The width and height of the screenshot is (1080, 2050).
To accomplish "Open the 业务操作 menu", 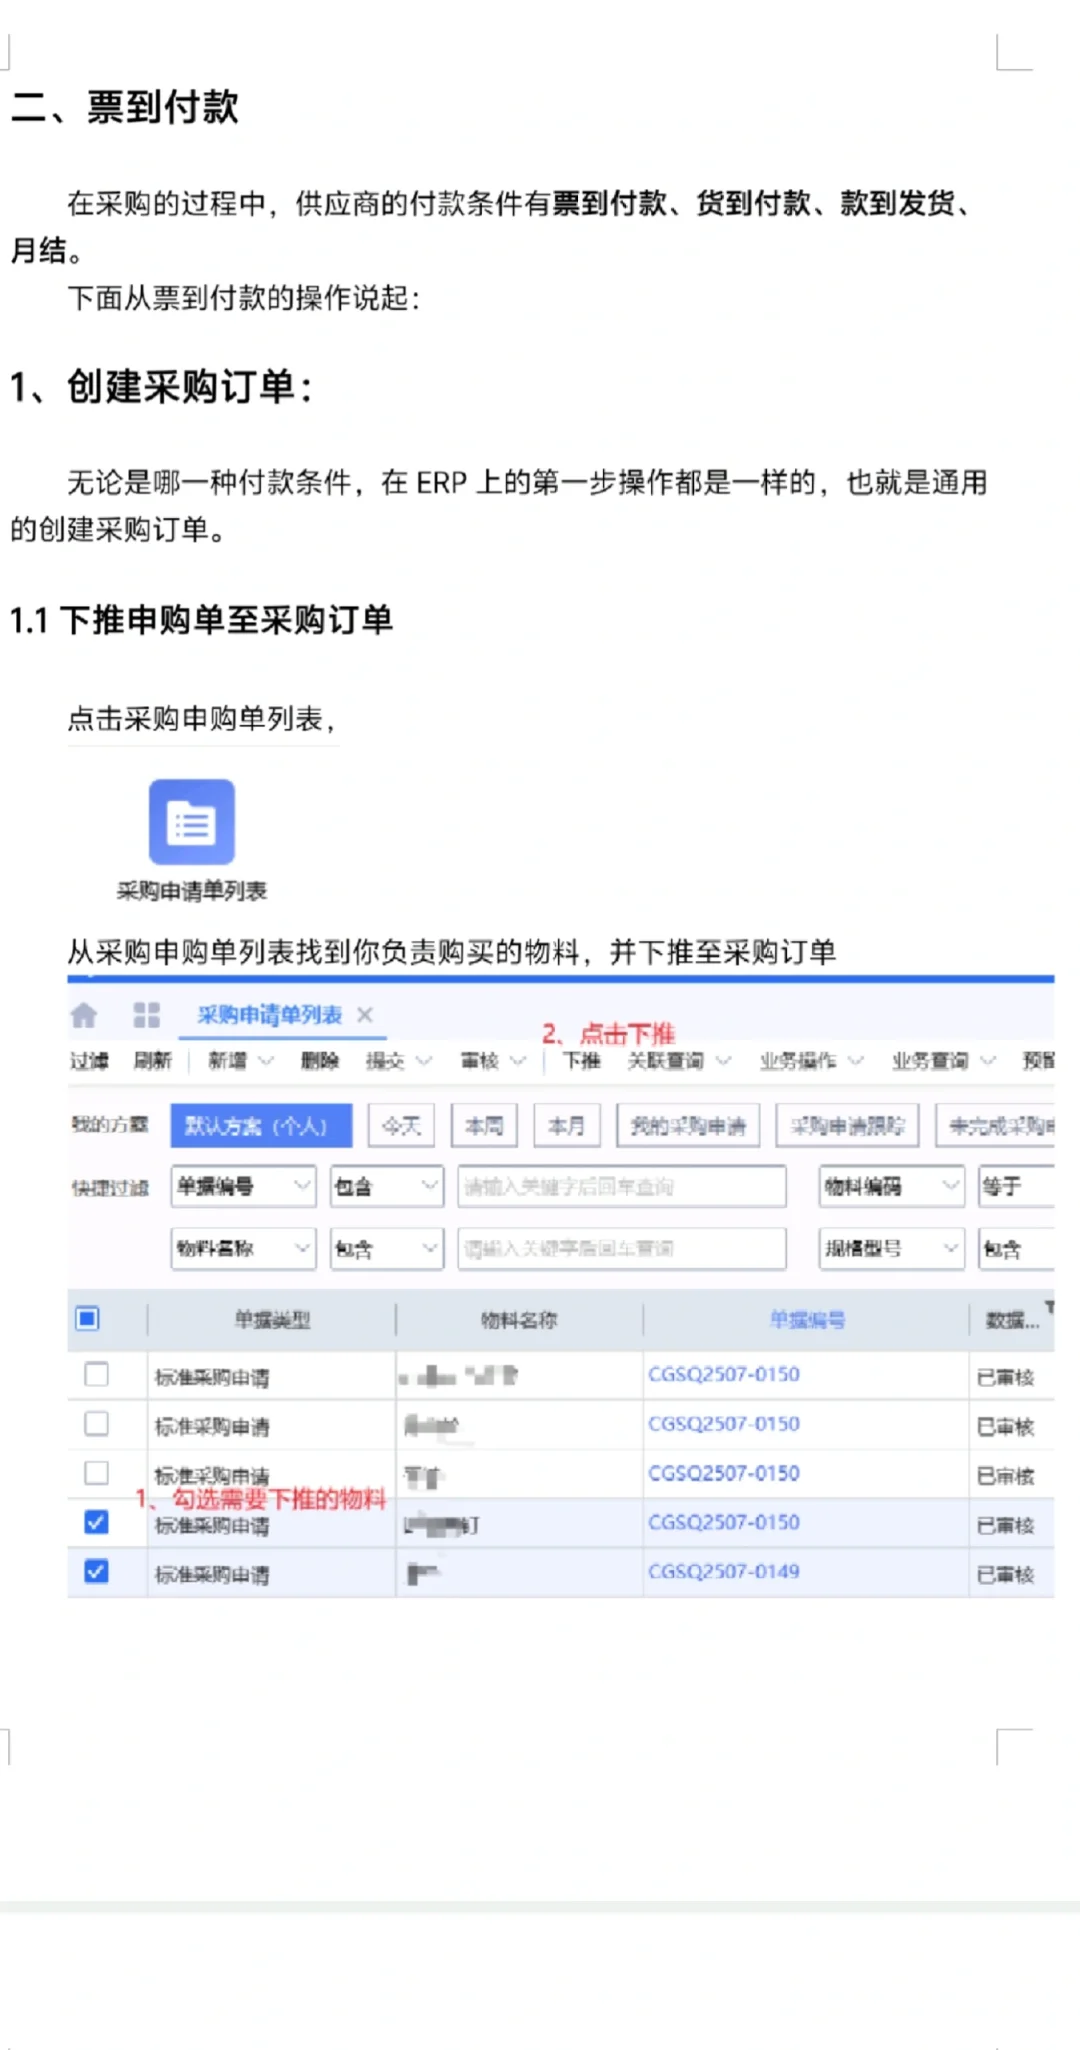I will point(811,1061).
